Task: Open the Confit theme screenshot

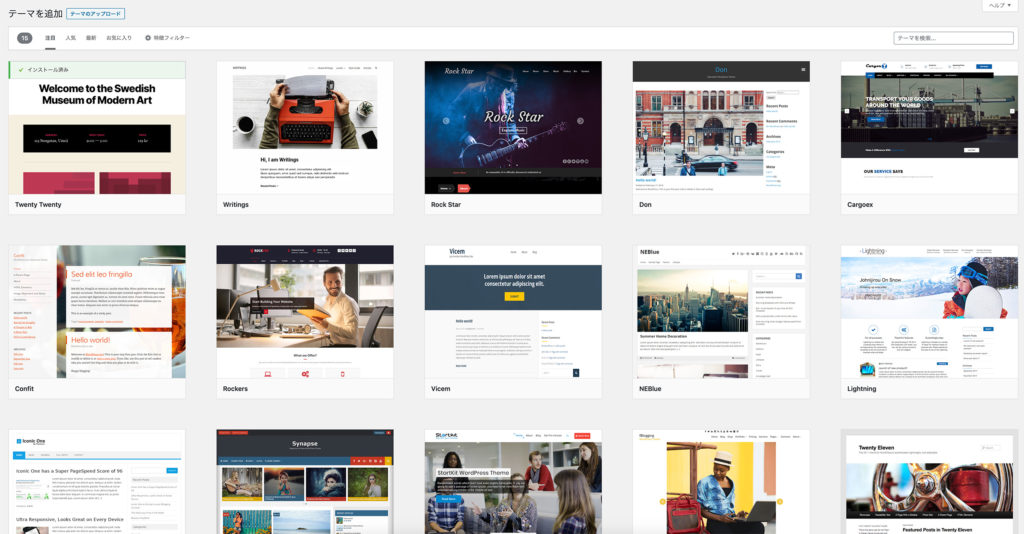Action: [x=97, y=311]
